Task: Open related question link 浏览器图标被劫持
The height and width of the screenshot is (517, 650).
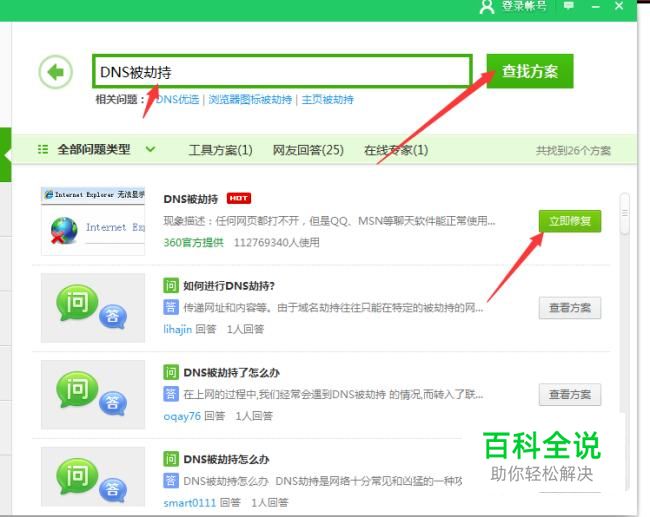Action: pyautogui.click(x=250, y=100)
